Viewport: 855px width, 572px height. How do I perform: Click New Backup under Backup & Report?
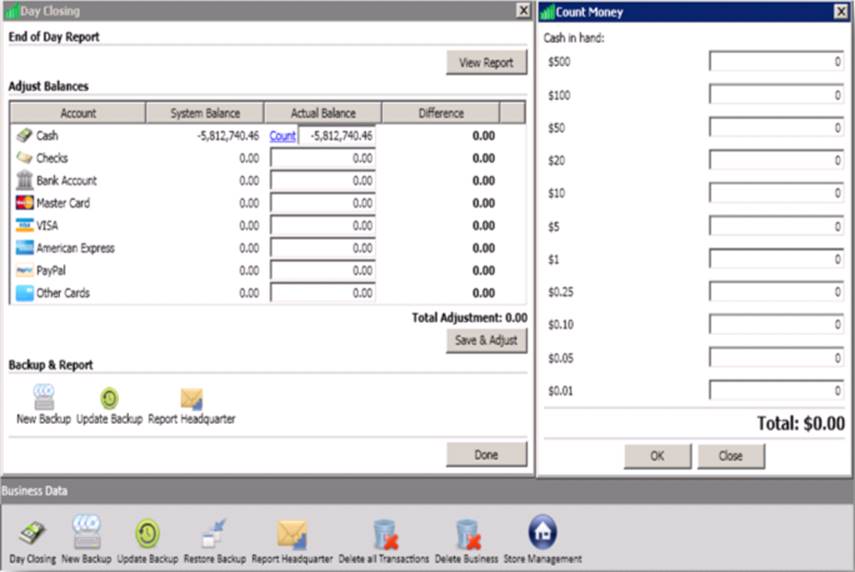coord(44,401)
